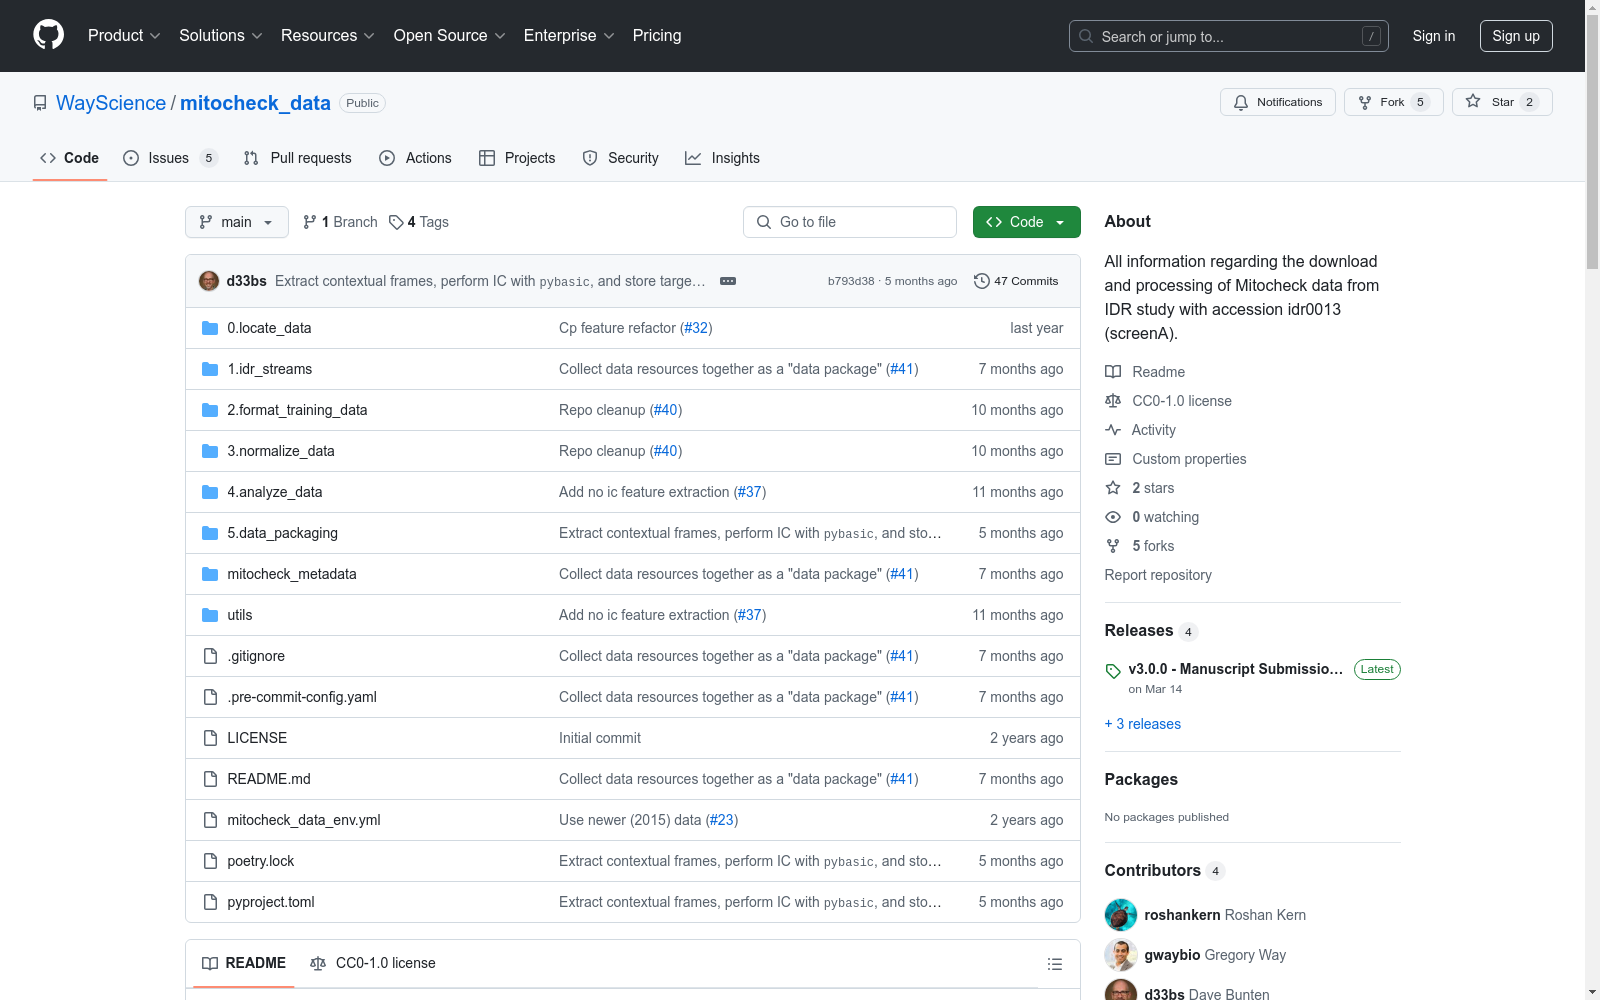Open the .gitignore file

pos(256,656)
